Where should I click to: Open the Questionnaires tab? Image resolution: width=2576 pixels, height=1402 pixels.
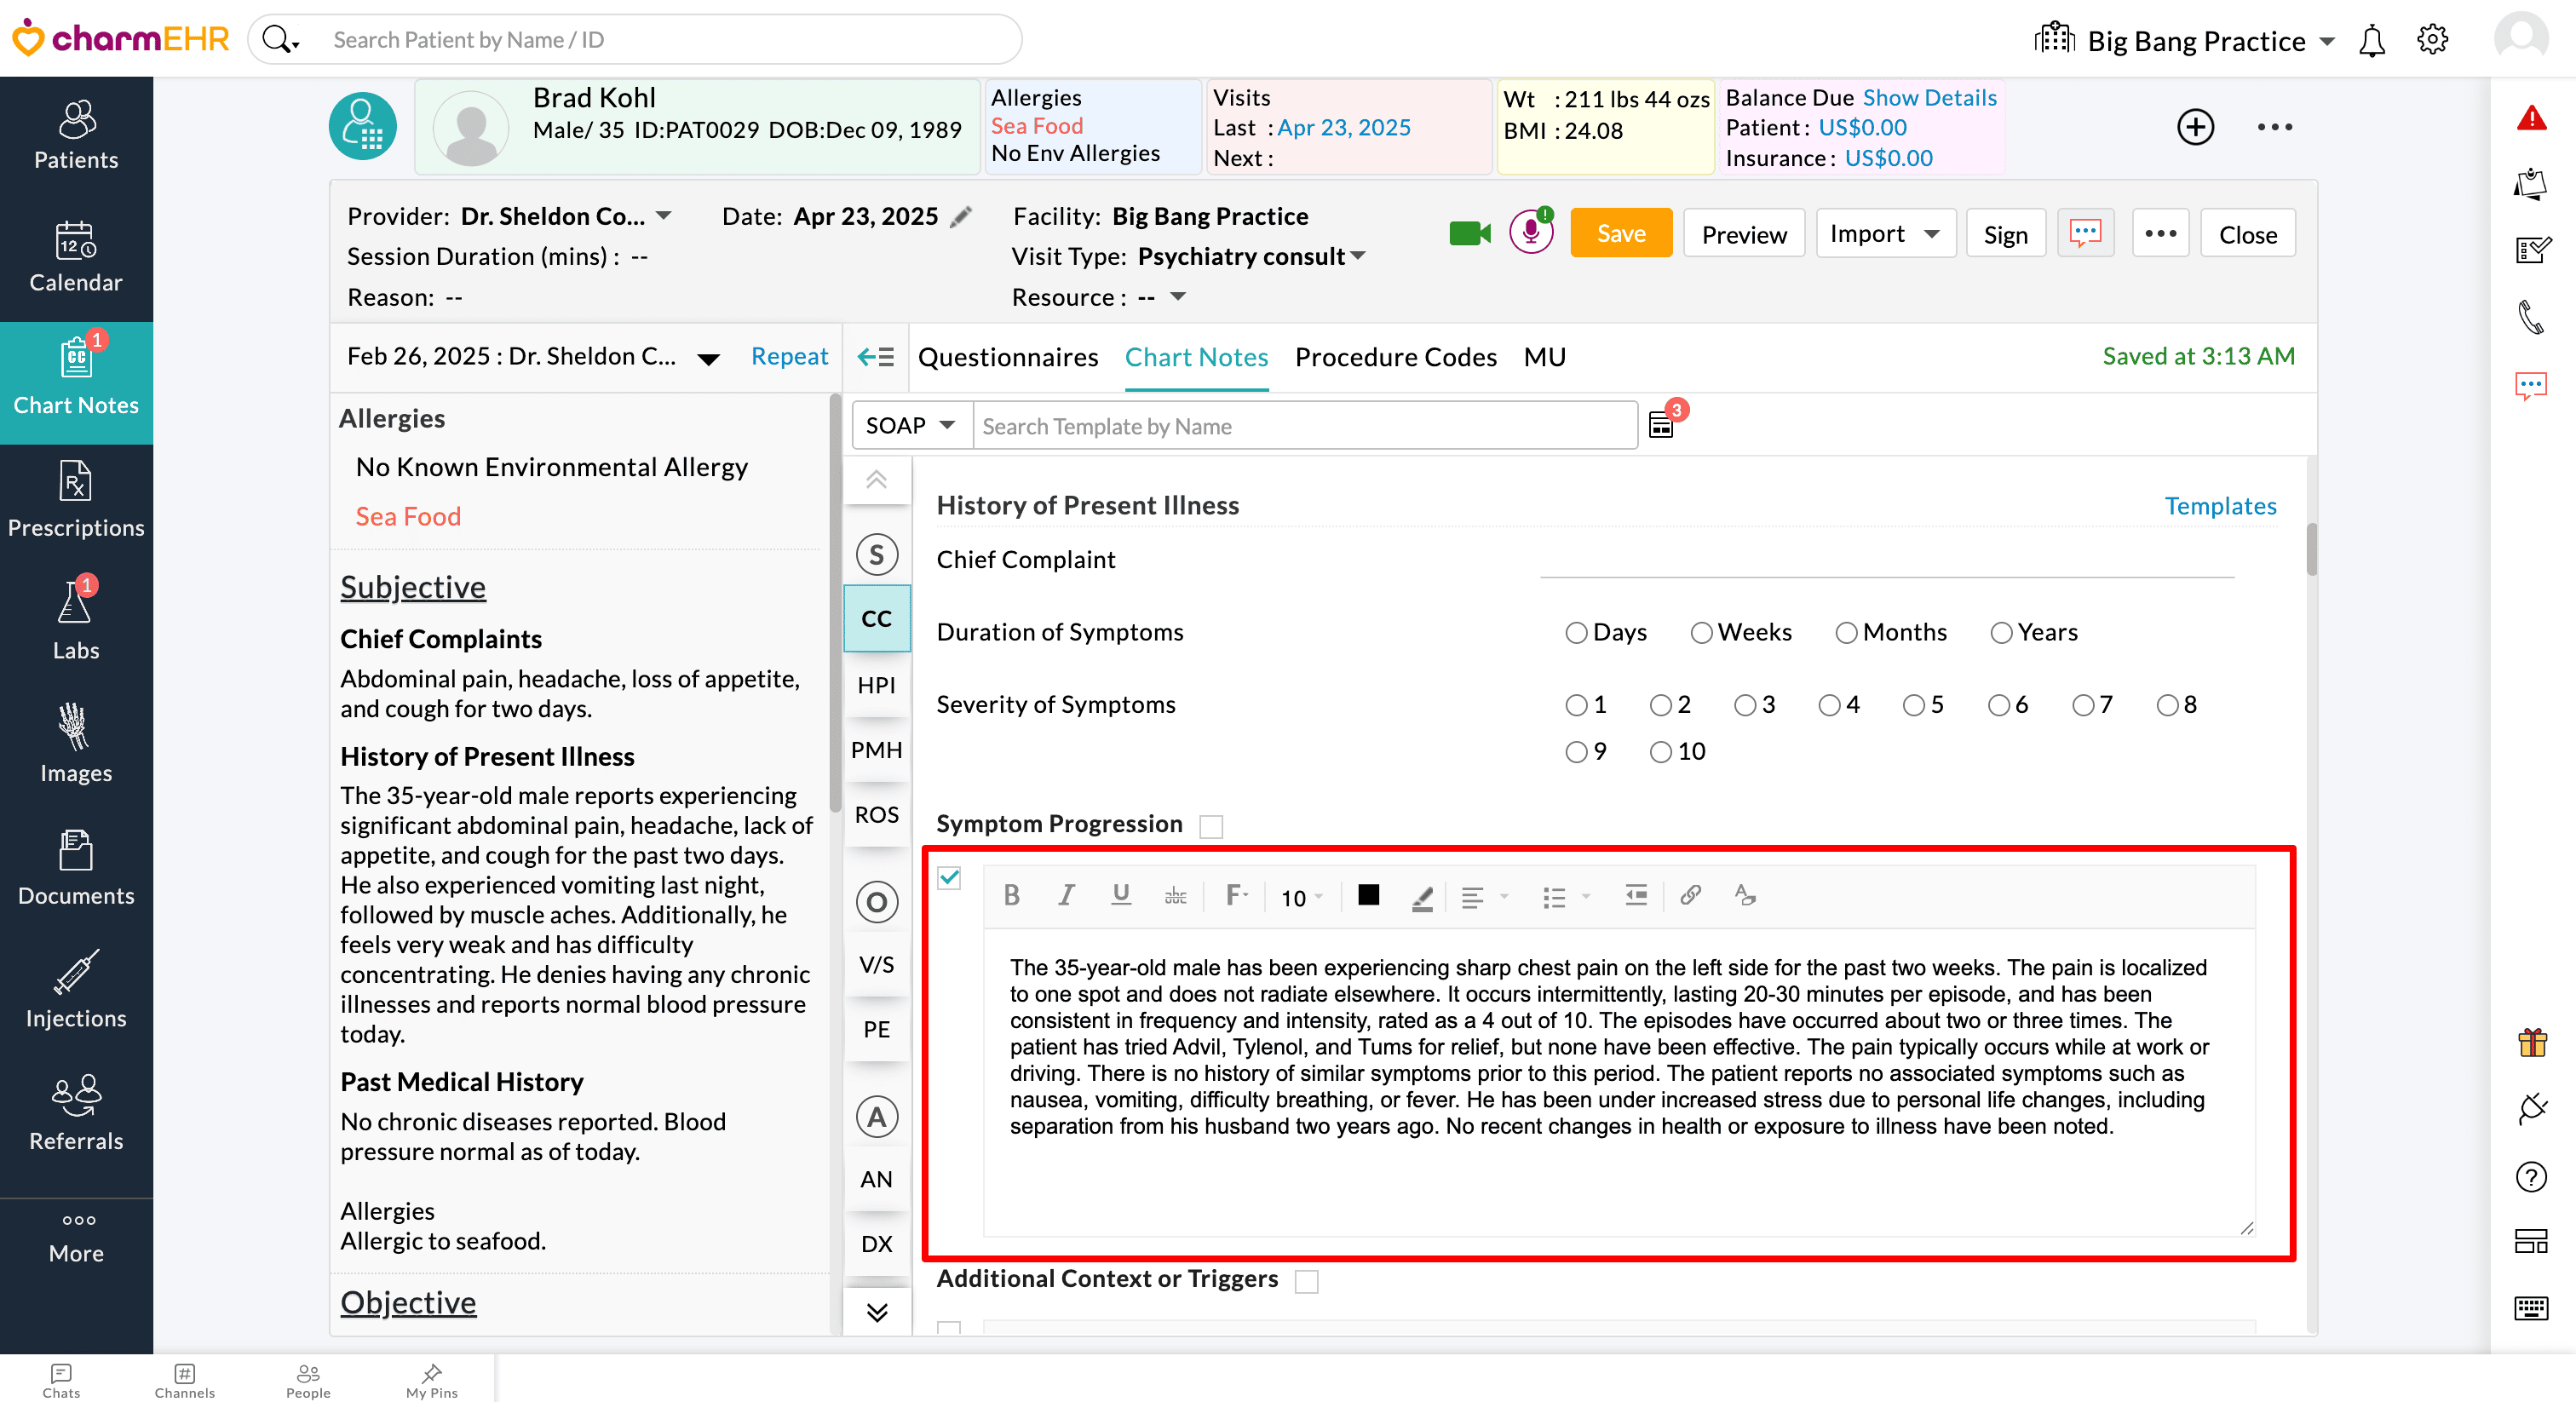click(1007, 357)
